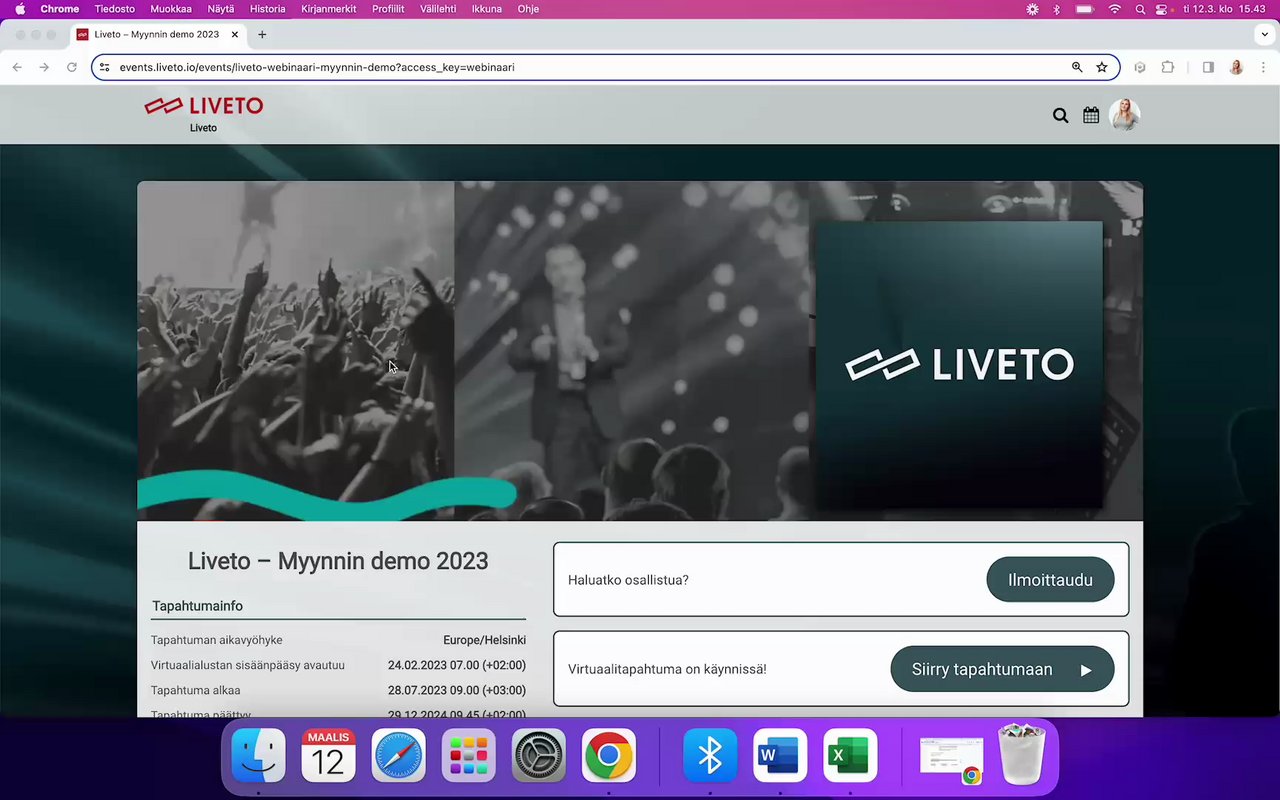
Task: Open Calendar app in the Dock
Action: [x=328, y=755]
